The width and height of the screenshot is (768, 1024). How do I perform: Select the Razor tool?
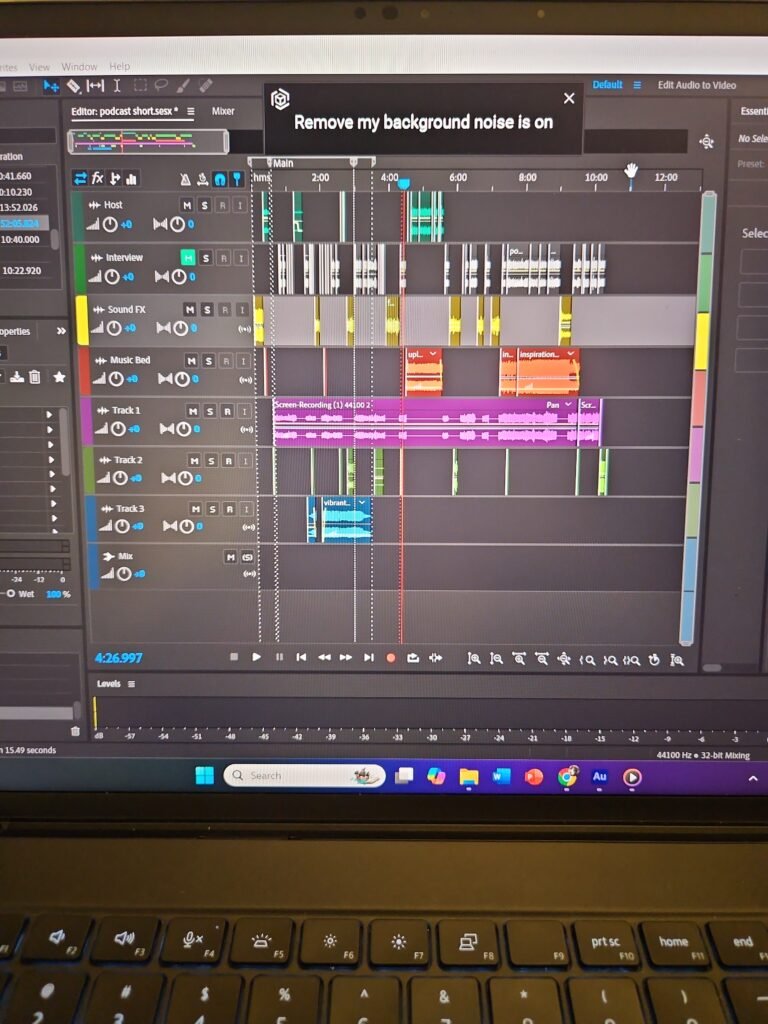74,86
